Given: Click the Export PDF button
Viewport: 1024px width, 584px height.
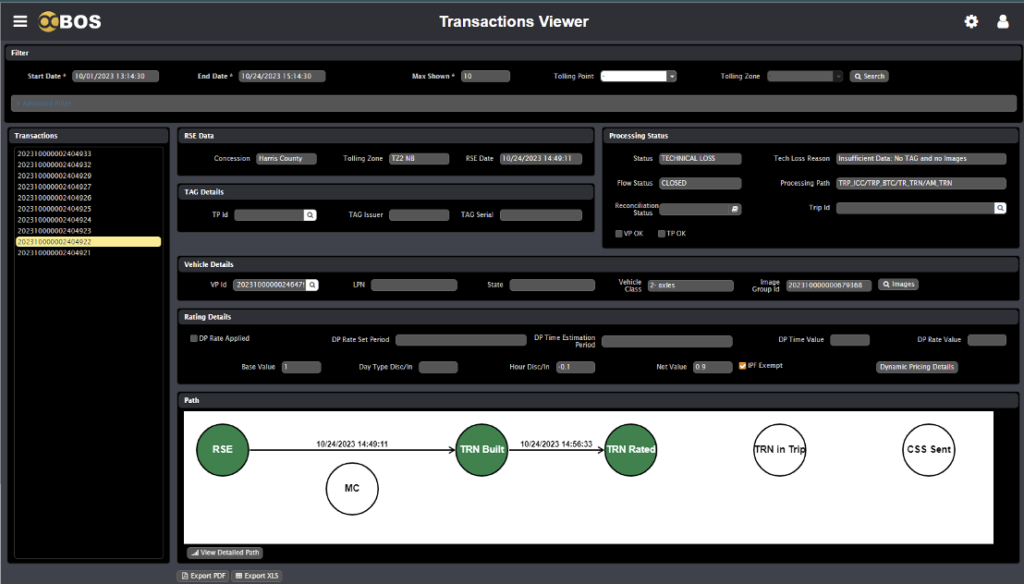Looking at the screenshot, I should pos(203,576).
